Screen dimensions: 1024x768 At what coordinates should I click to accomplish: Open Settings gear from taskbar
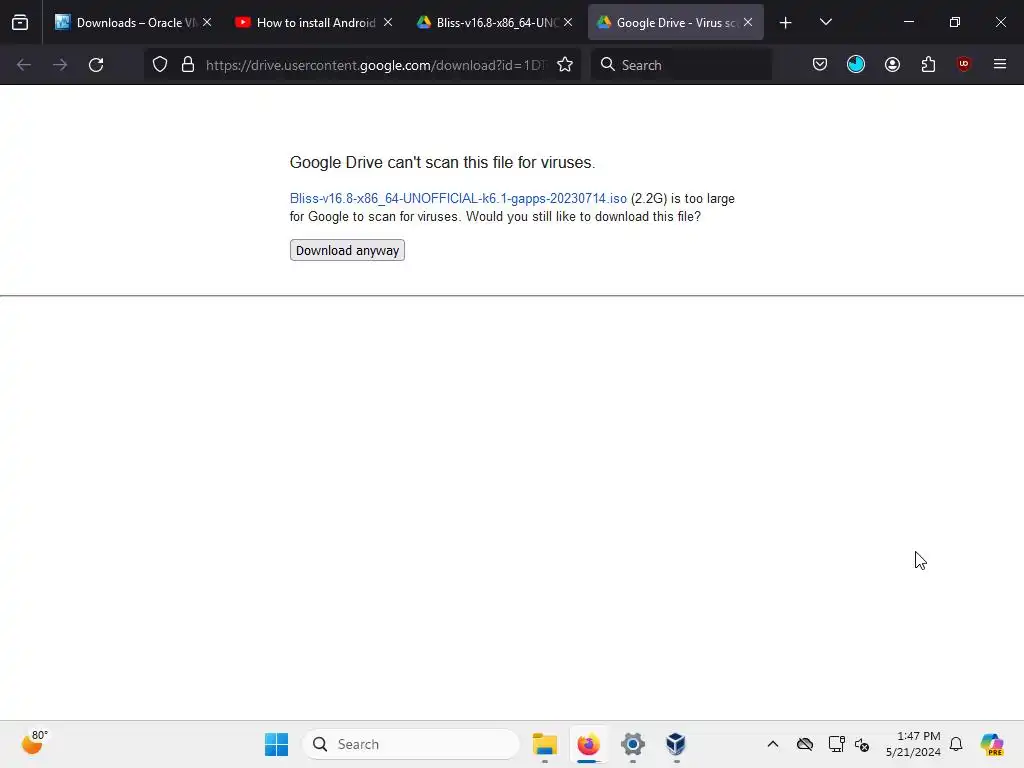point(632,744)
